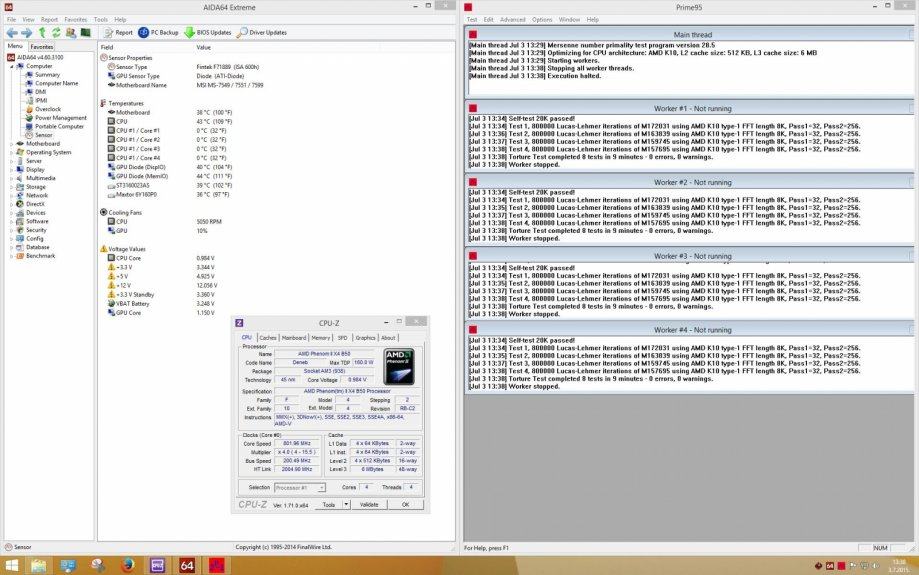Image resolution: width=919 pixels, height=575 pixels.
Task: Launch Firefox from taskbar
Action: click(128, 566)
